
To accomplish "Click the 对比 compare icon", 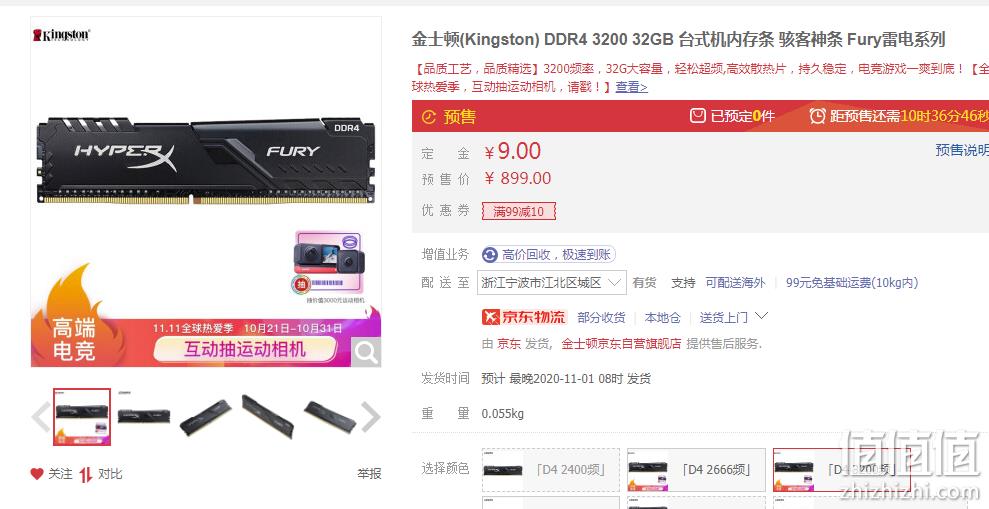I will coord(86,474).
